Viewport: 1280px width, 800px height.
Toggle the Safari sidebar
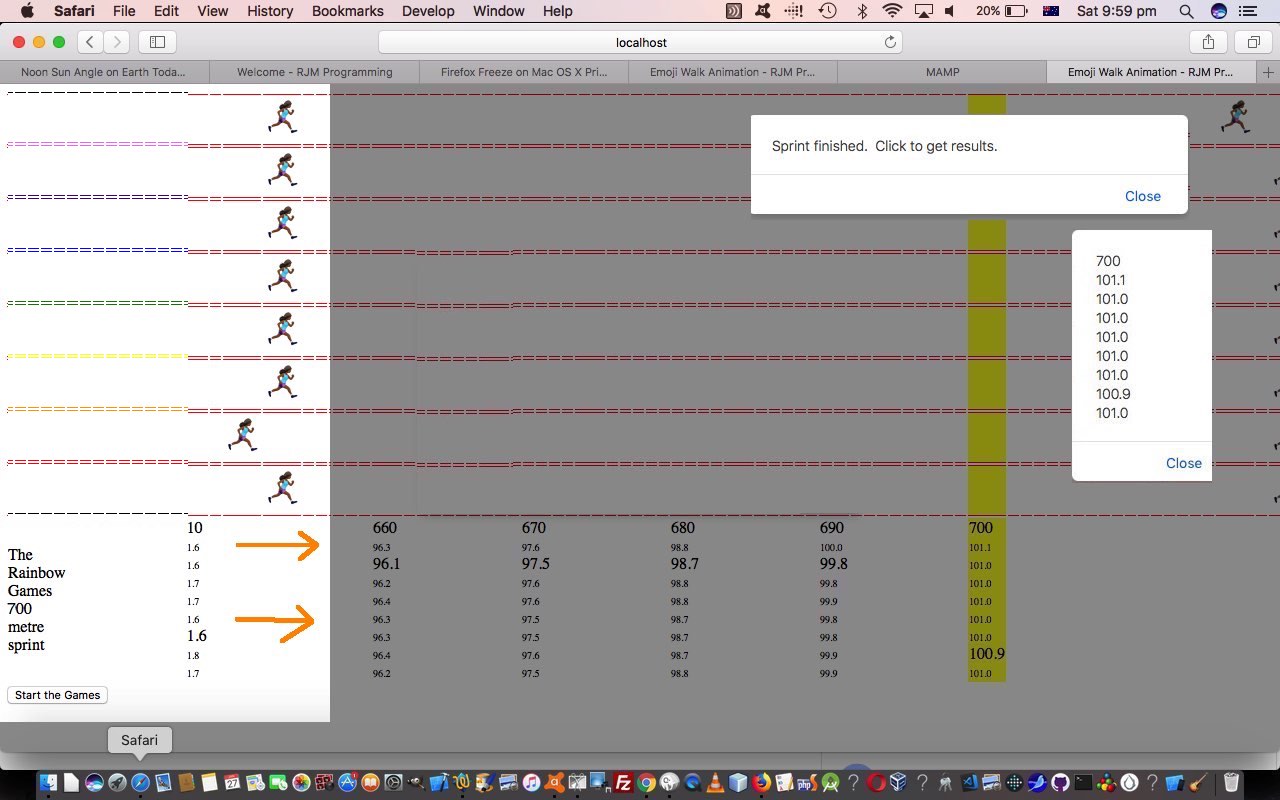[x=157, y=42]
